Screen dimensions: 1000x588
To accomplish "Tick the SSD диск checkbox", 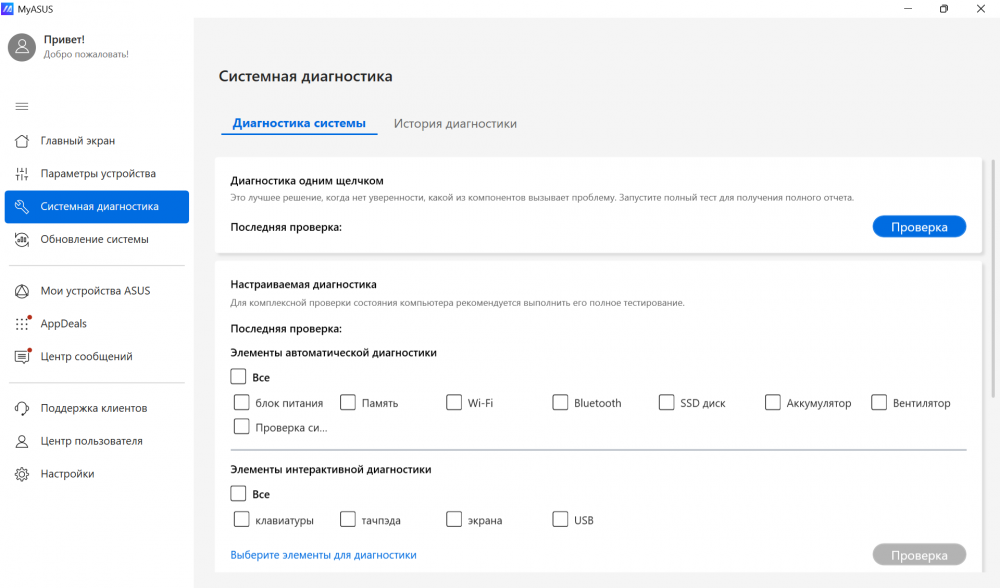I will point(667,403).
